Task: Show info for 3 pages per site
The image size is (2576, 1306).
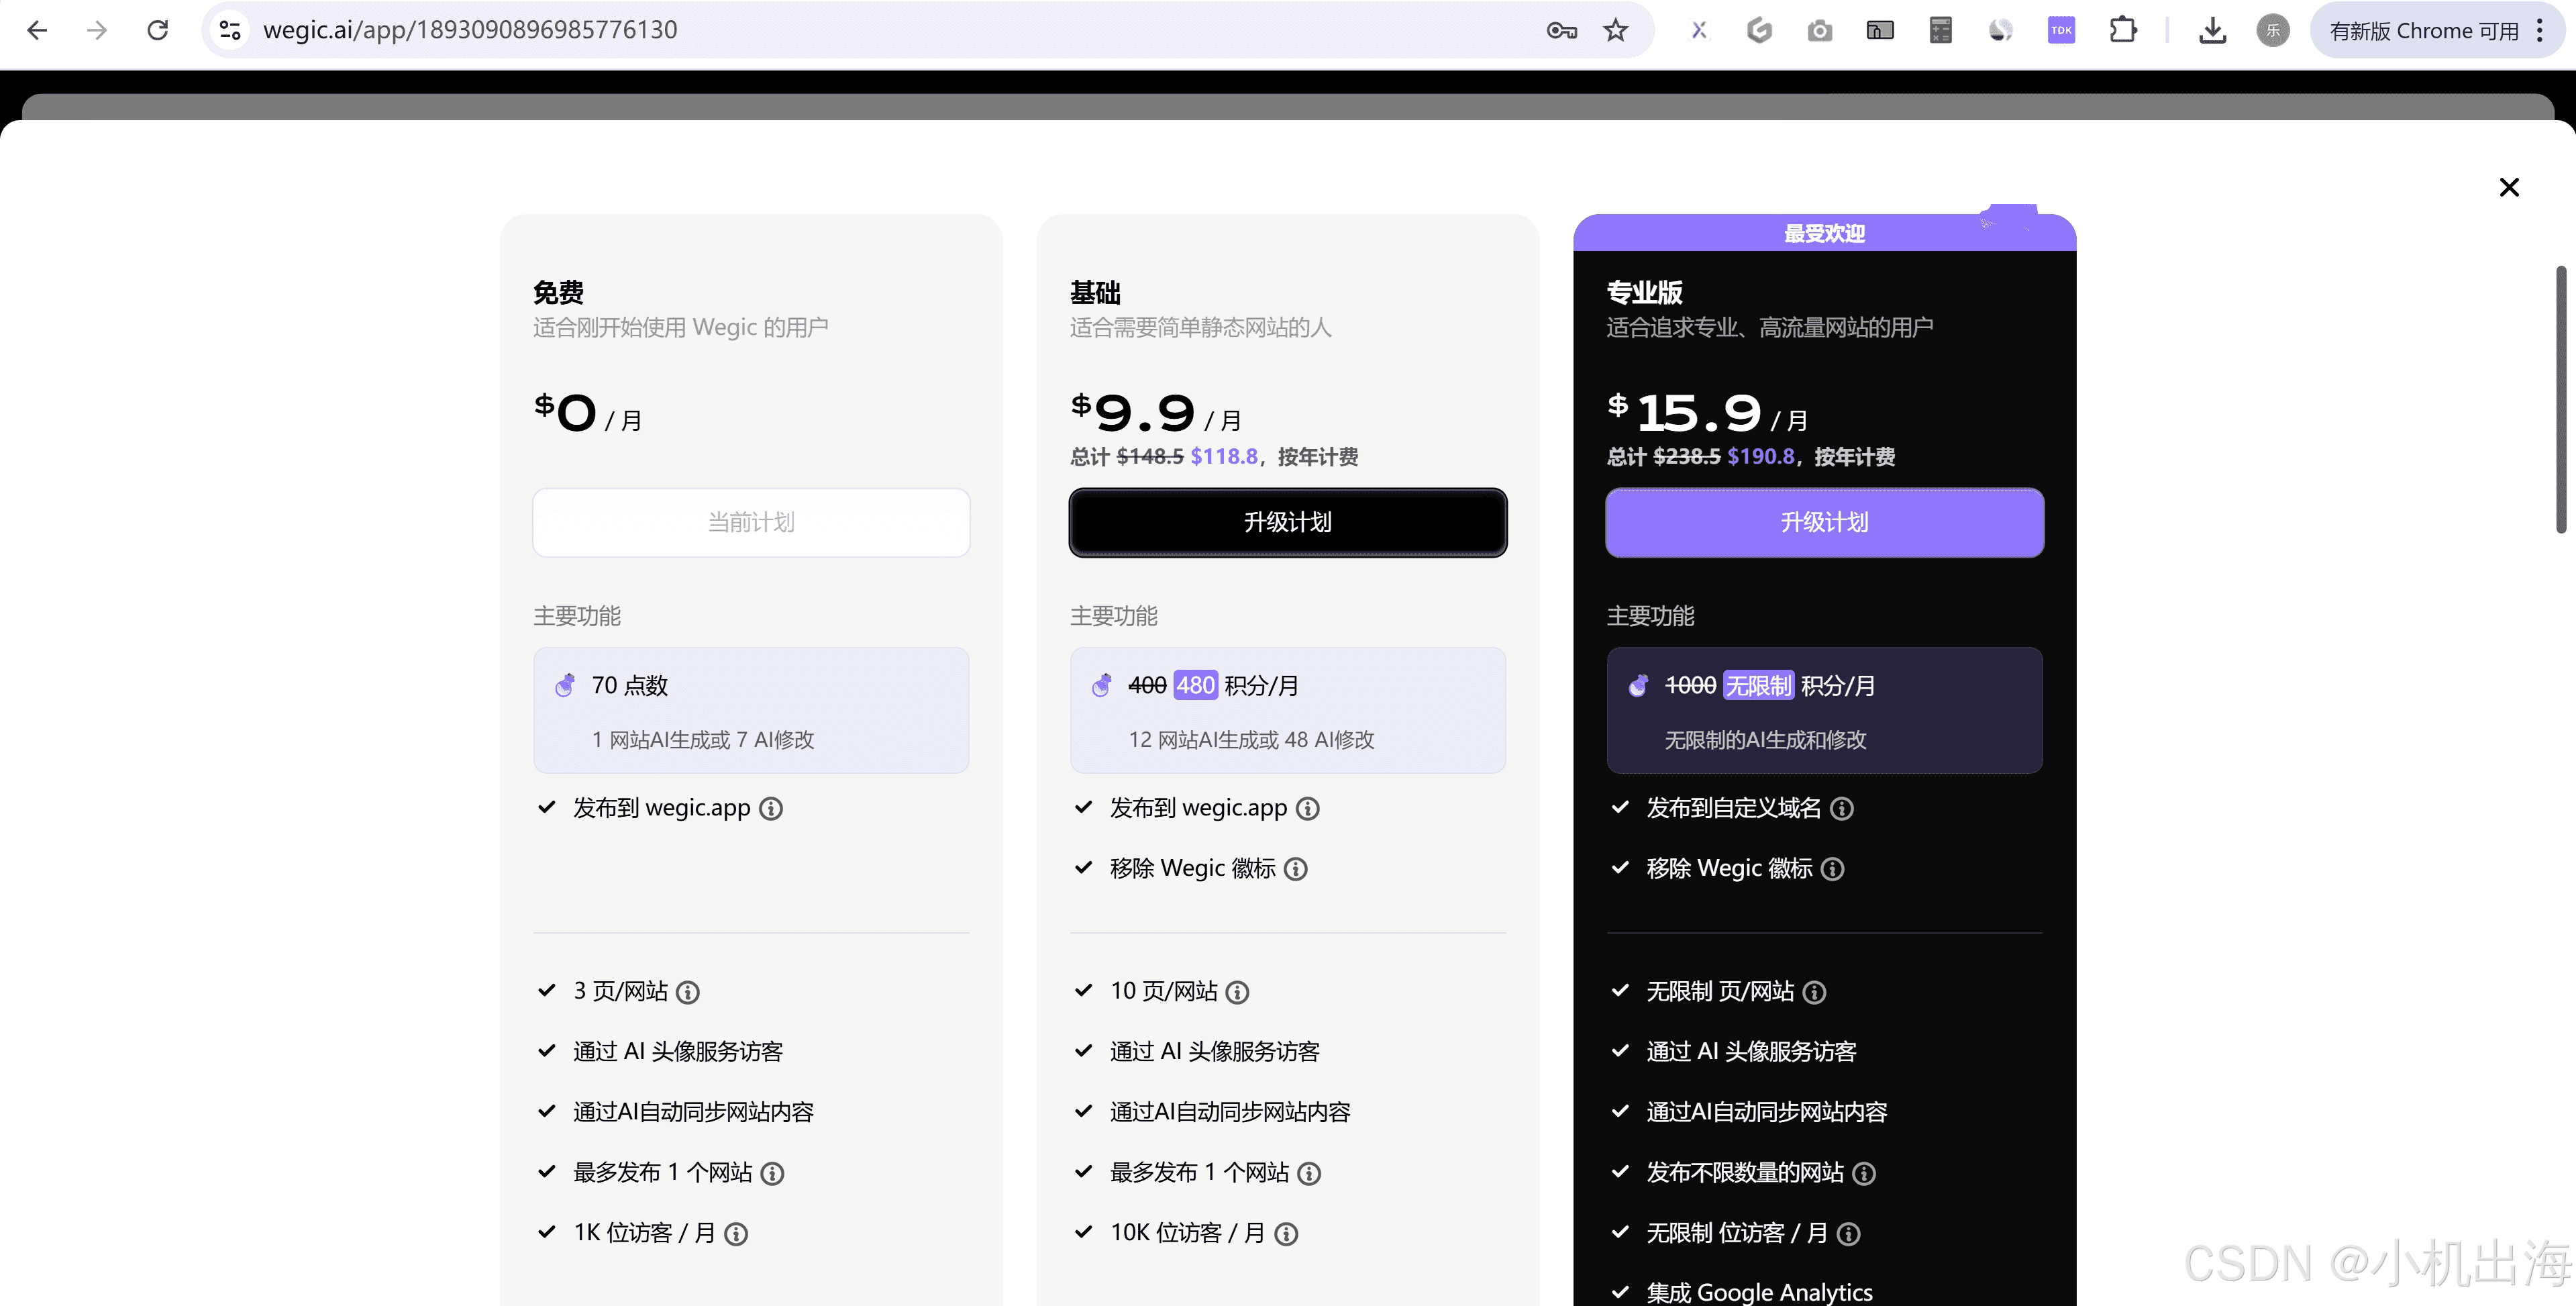Action: pyautogui.click(x=688, y=992)
